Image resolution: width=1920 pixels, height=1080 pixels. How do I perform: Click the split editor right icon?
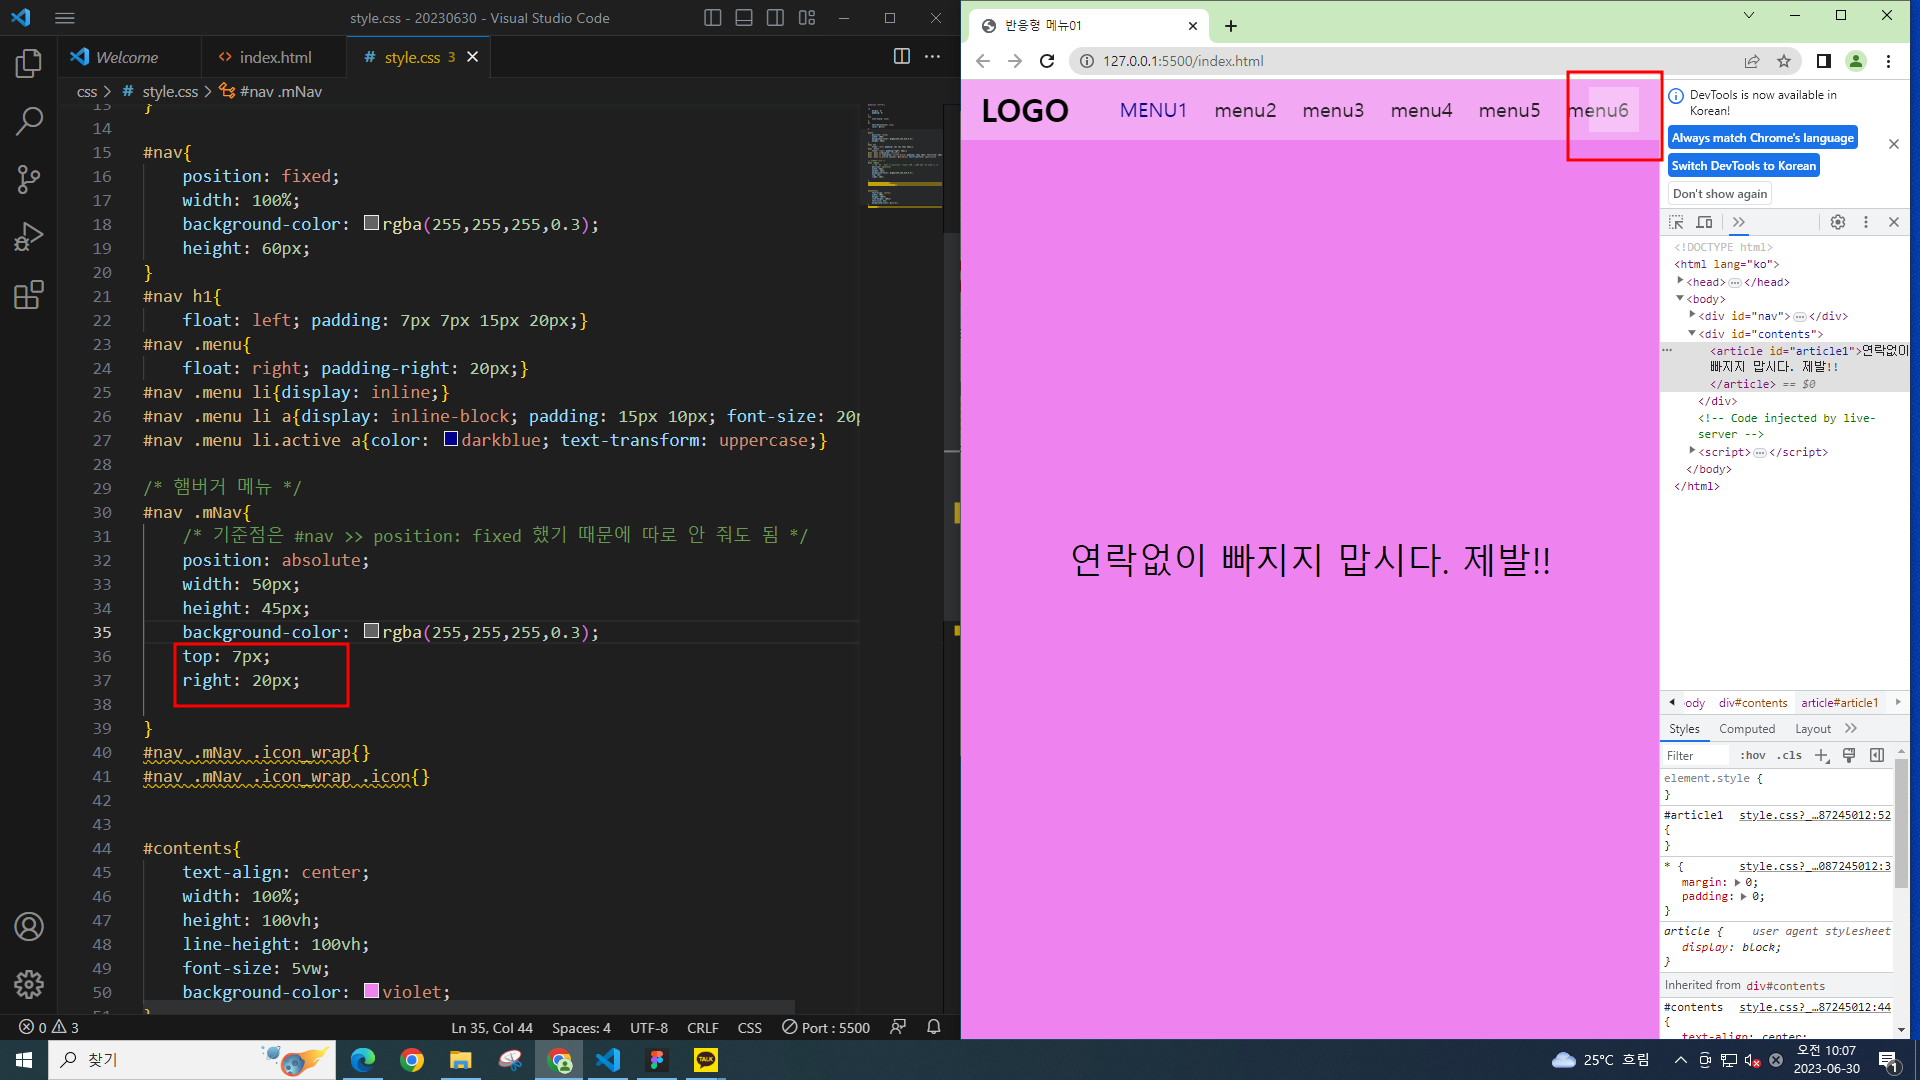[x=901, y=57]
